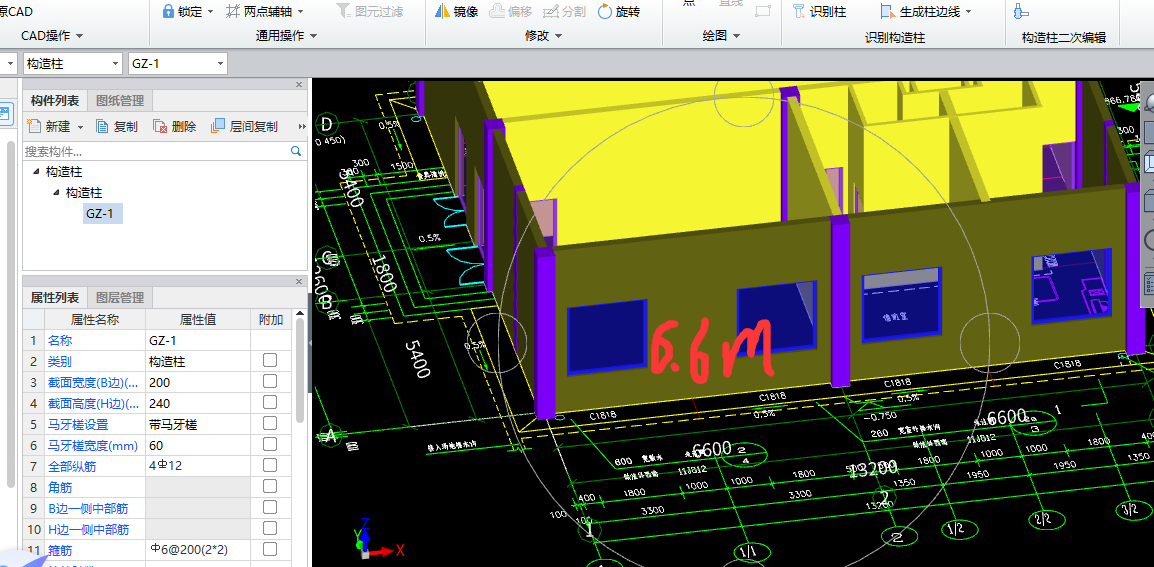Tick the 附加 checkbox for H边一侧中部筋
Viewport: 1154px width, 567px height.
[x=270, y=528]
